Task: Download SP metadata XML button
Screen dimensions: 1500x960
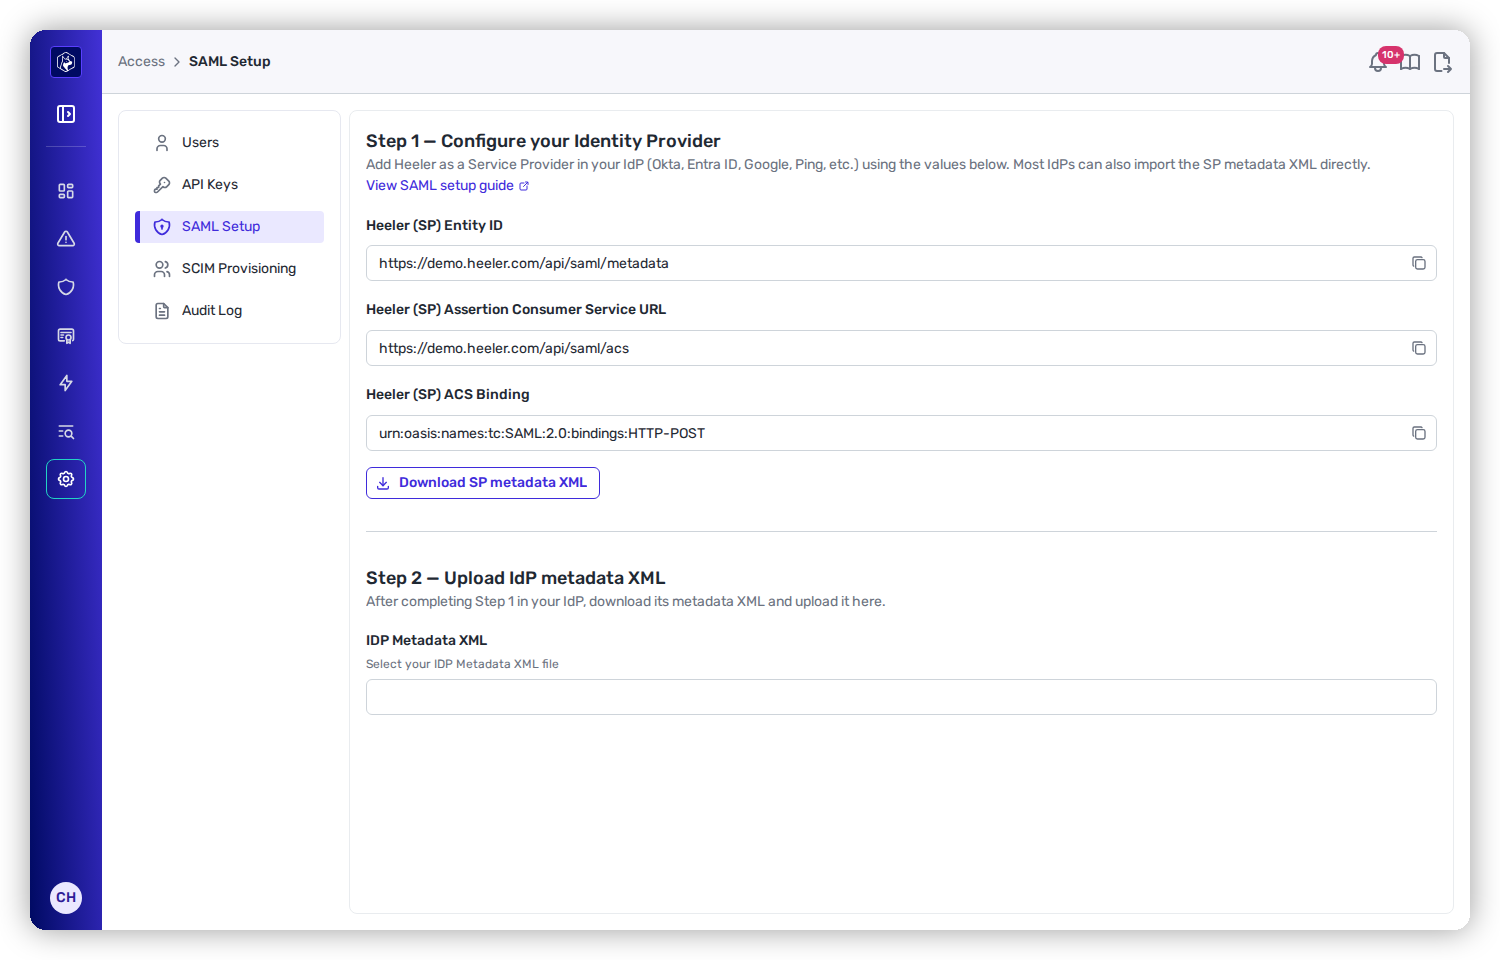Action: click(x=483, y=483)
